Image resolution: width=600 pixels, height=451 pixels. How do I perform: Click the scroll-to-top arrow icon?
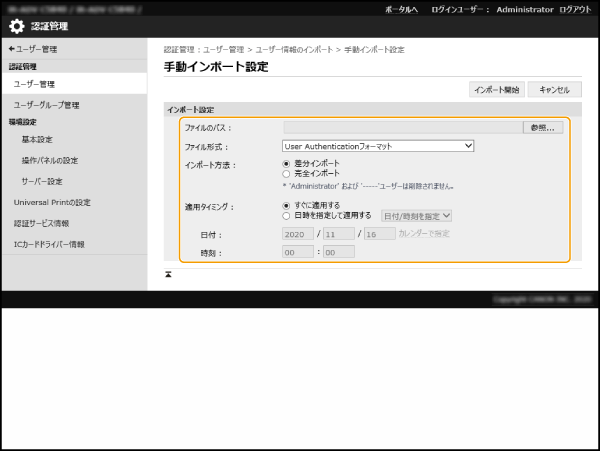(168, 273)
